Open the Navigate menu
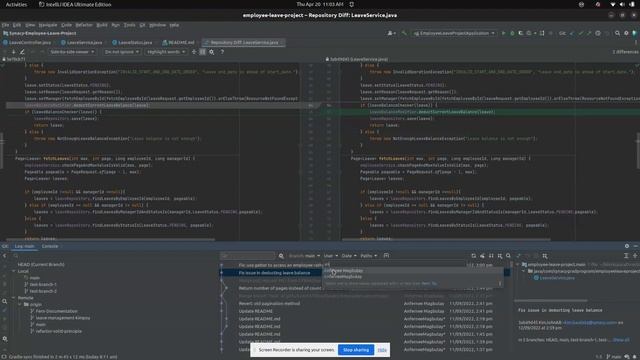 pos(48,25)
